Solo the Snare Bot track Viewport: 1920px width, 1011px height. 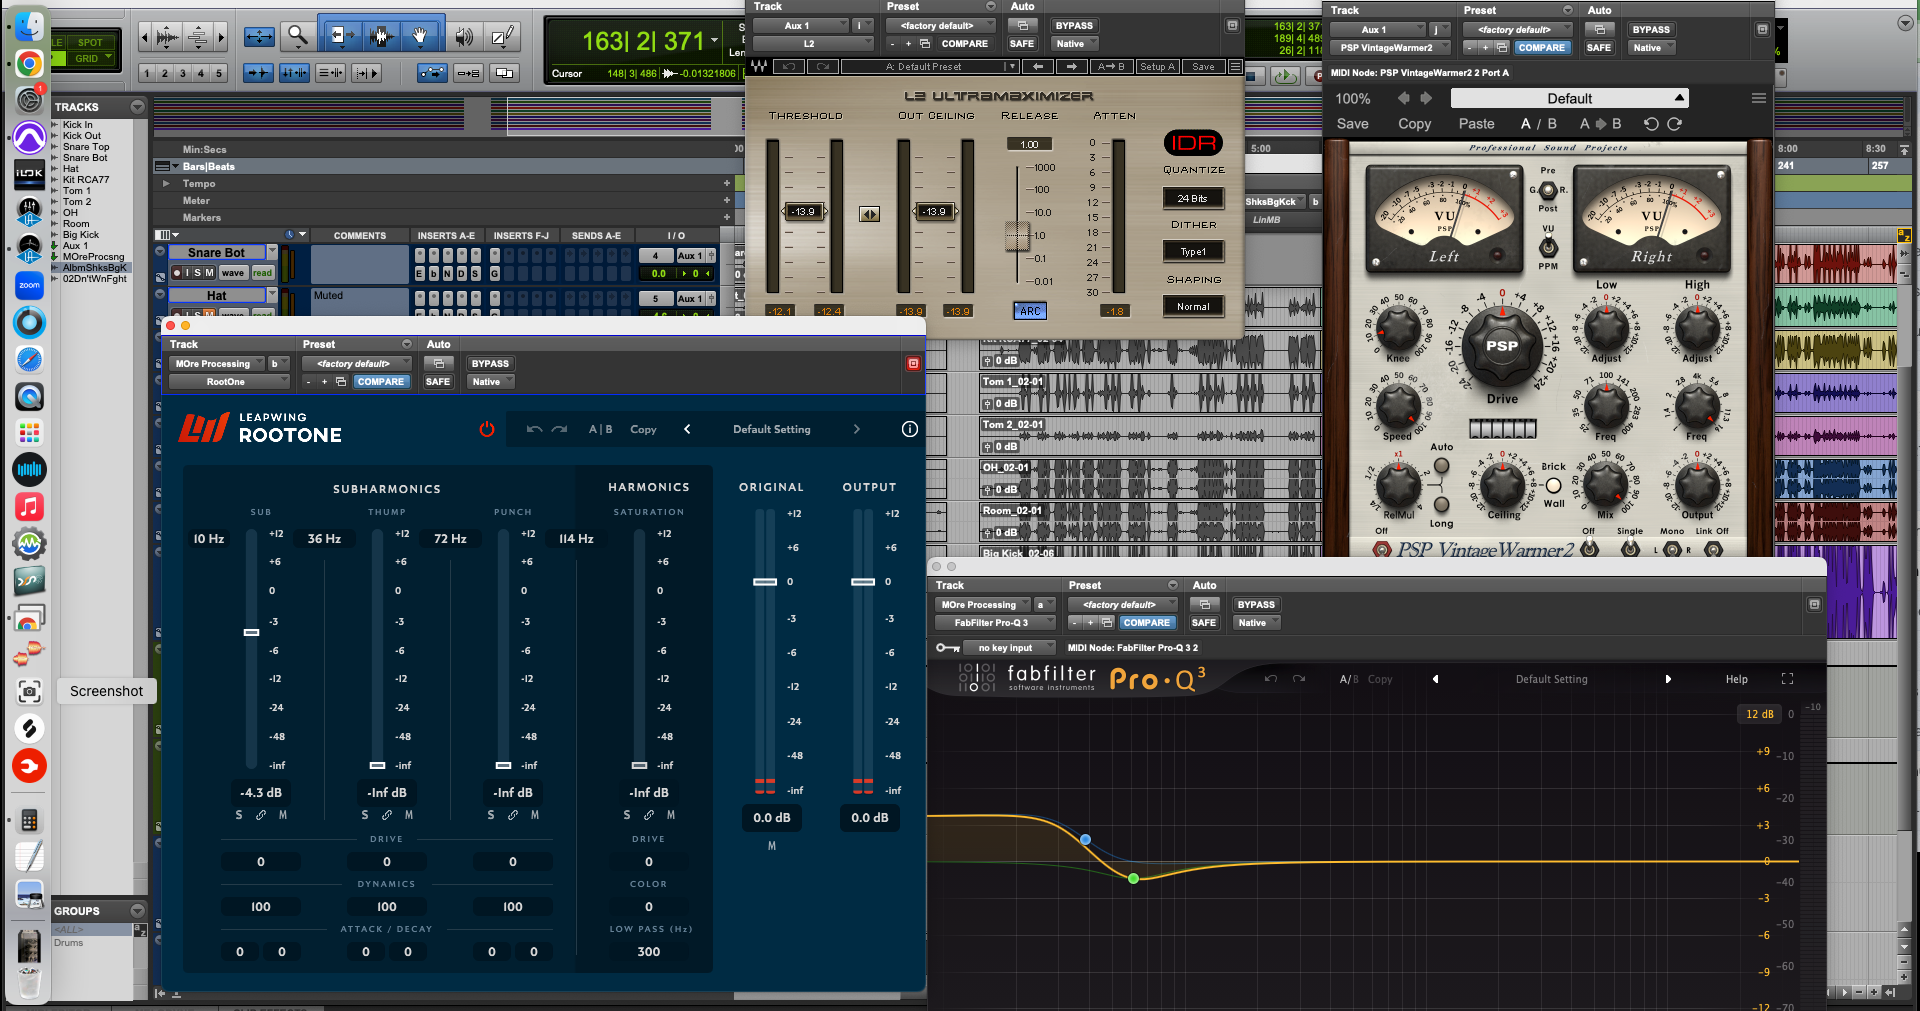pos(197,273)
